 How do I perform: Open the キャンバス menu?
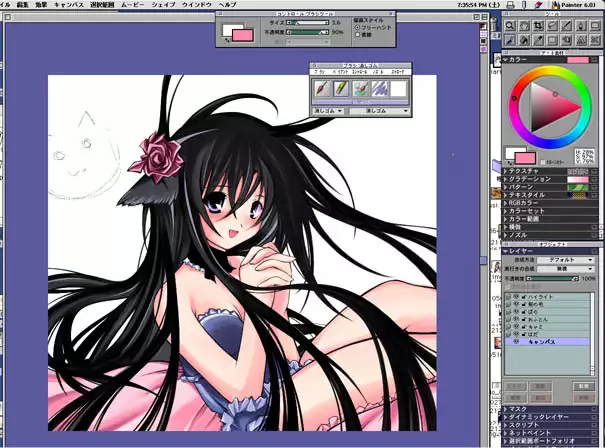pyautogui.click(x=70, y=5)
